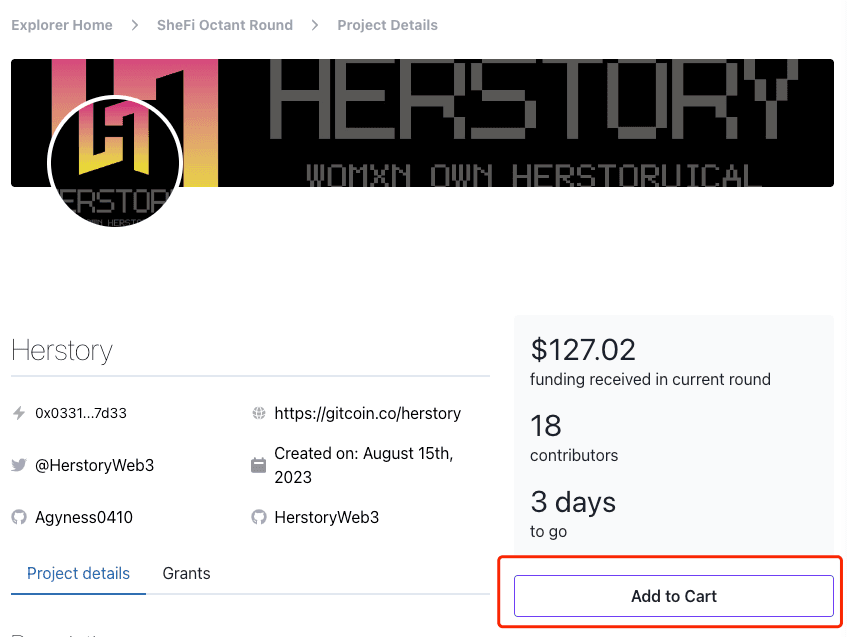
Task: Click GitHub icon beside HerstoryWeb3
Action: [x=259, y=517]
